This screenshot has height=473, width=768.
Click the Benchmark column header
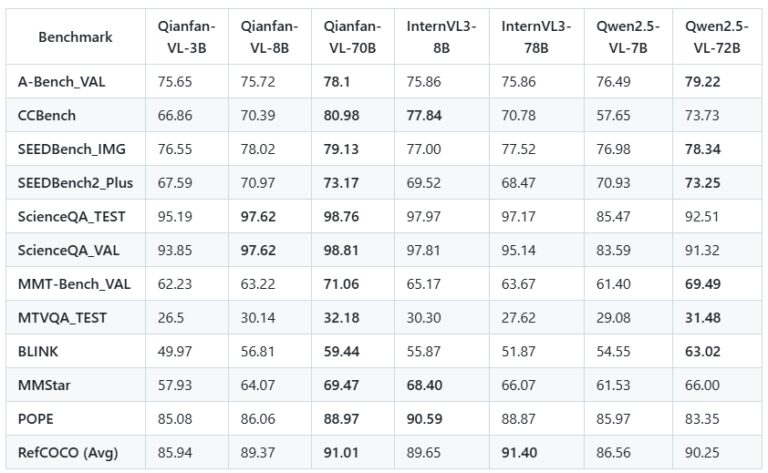click(75, 37)
